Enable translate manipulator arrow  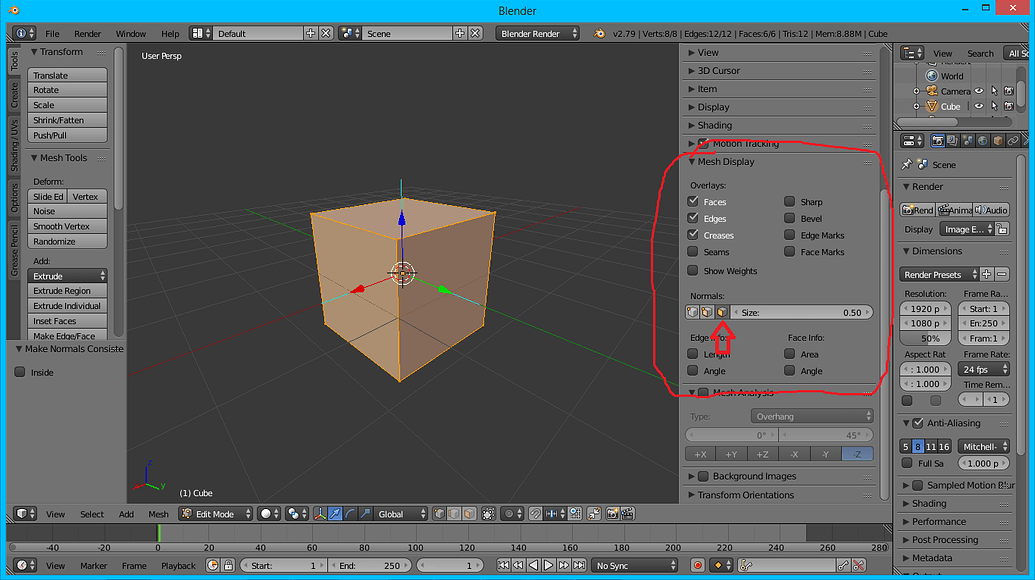335,513
